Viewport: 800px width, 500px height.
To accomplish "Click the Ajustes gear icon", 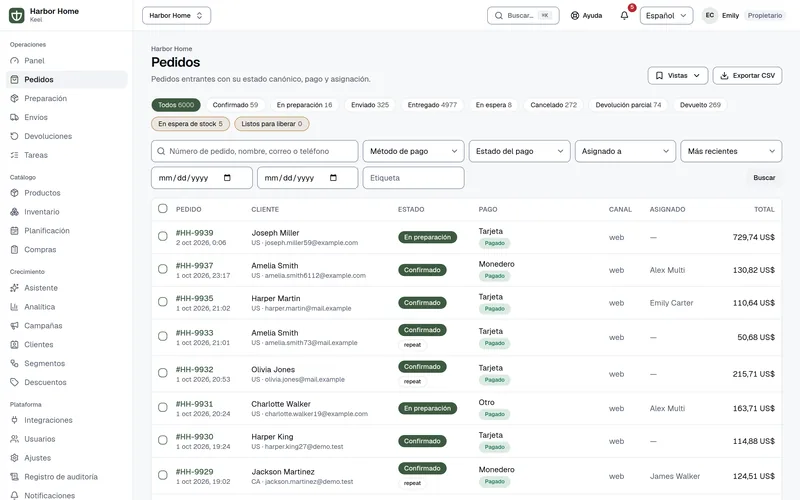I will [x=14, y=458].
